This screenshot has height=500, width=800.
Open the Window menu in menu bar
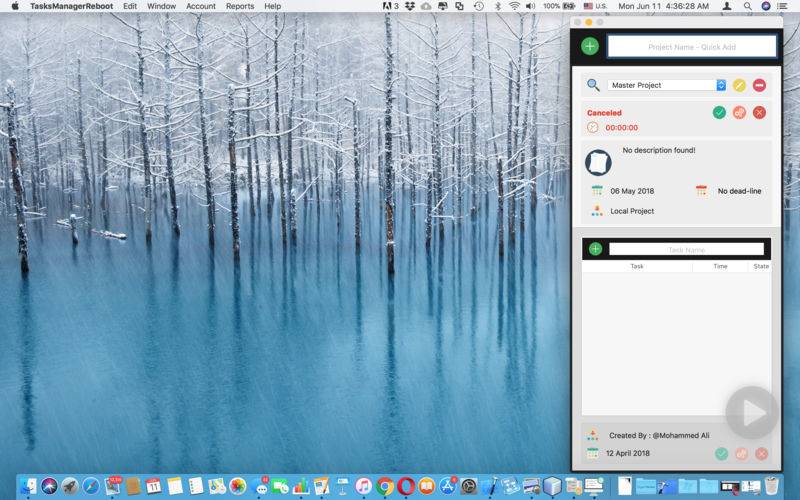tap(161, 6)
